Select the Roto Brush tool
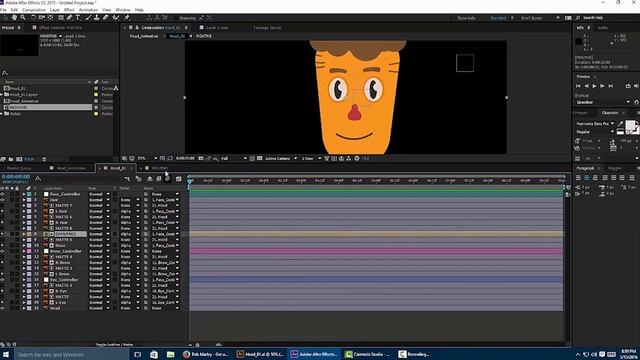 click(x=116, y=18)
